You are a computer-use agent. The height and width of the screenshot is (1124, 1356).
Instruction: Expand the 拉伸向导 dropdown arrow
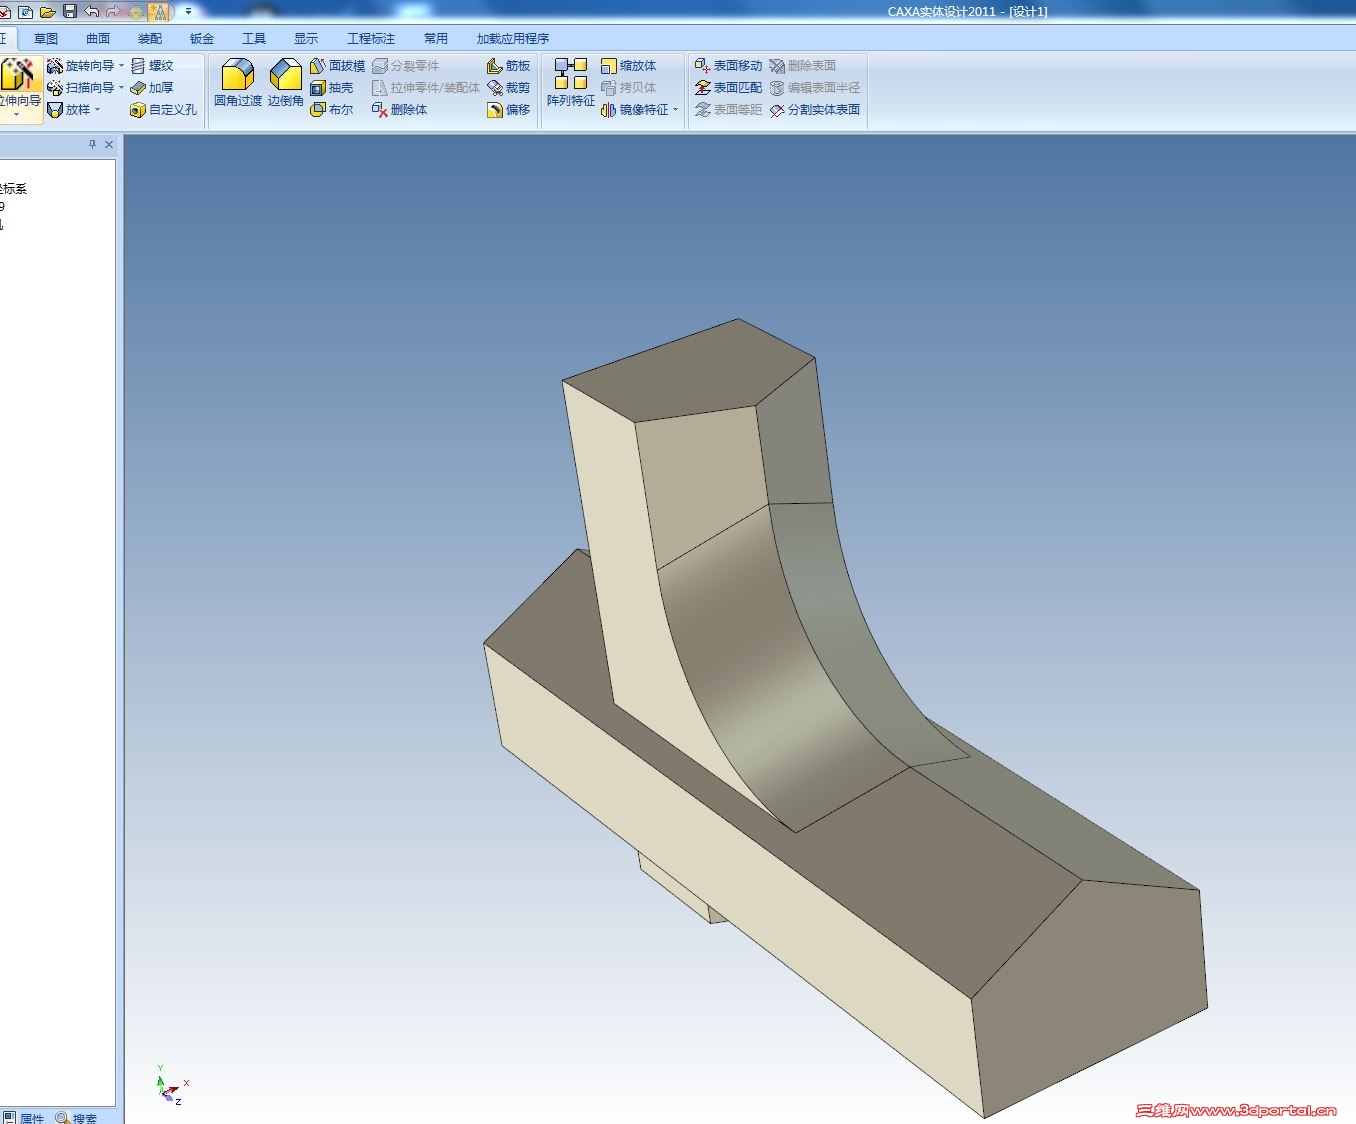click(17, 116)
